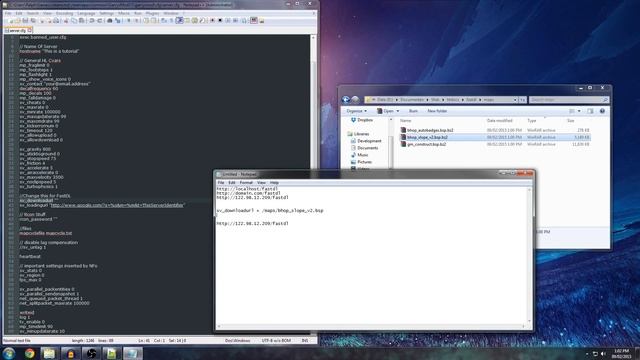640x360 pixels.
Task: Open the Format menu in Notepad
Action: coord(246,182)
